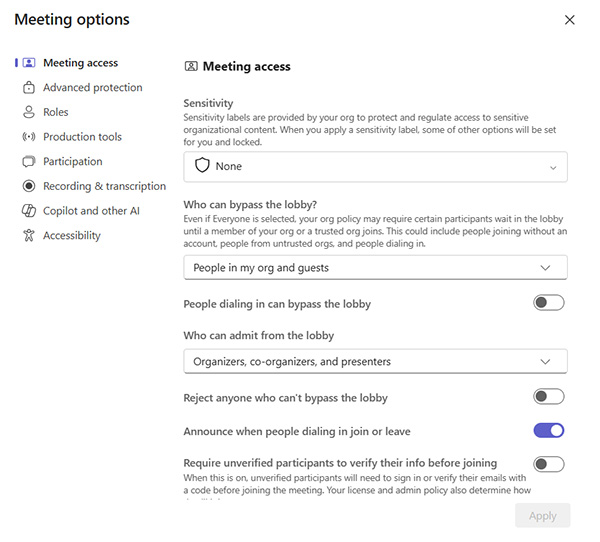
Task: Click chevron beside People in my org and guests
Action: (545, 268)
